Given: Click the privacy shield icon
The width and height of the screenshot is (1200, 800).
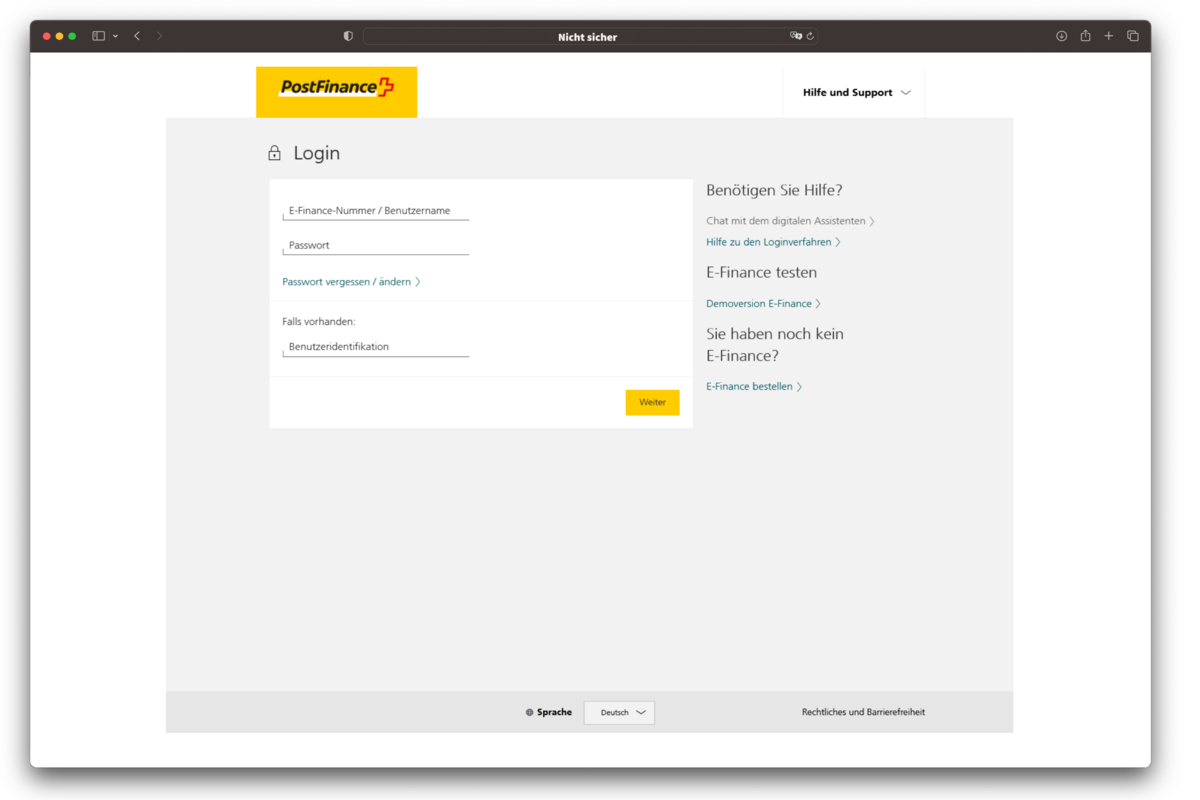Looking at the screenshot, I should [x=348, y=36].
